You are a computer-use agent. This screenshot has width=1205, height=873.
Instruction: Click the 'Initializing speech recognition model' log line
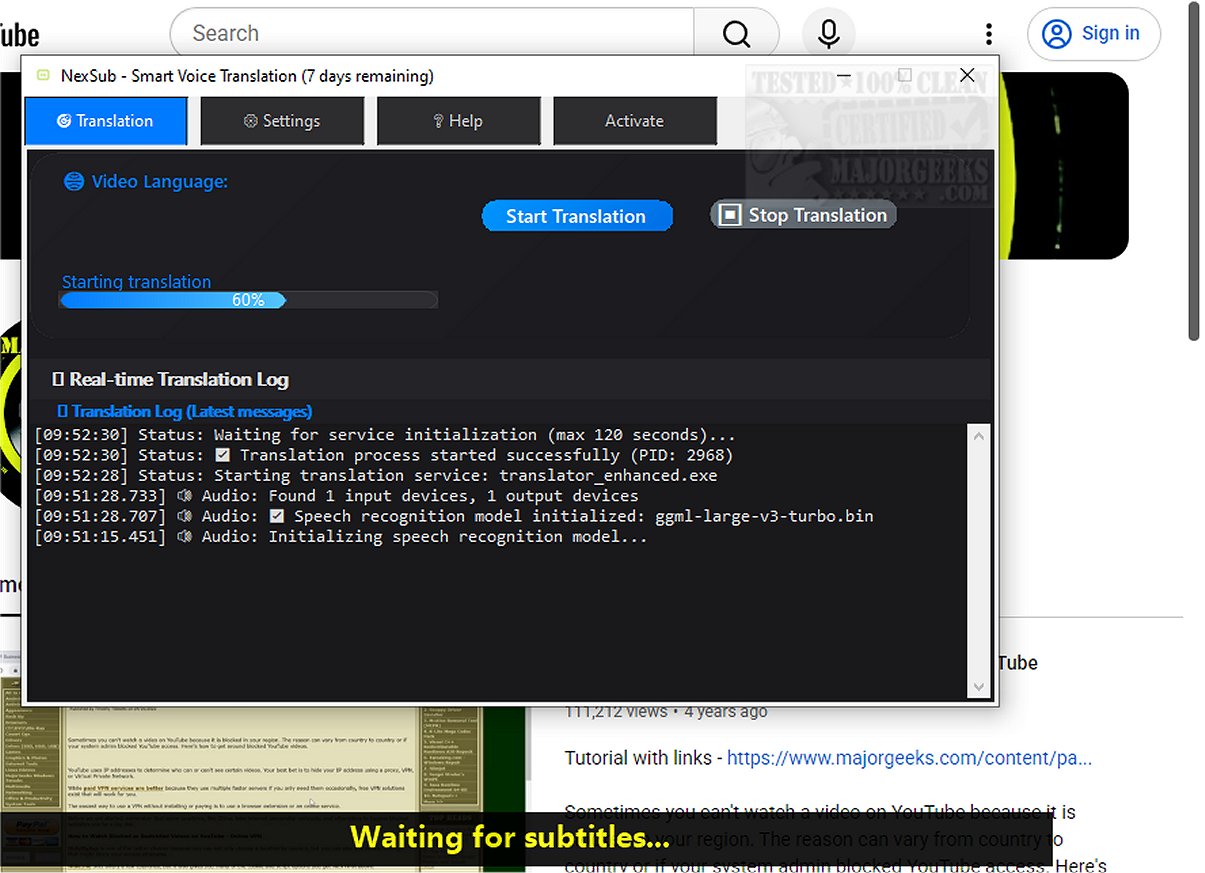(x=341, y=537)
